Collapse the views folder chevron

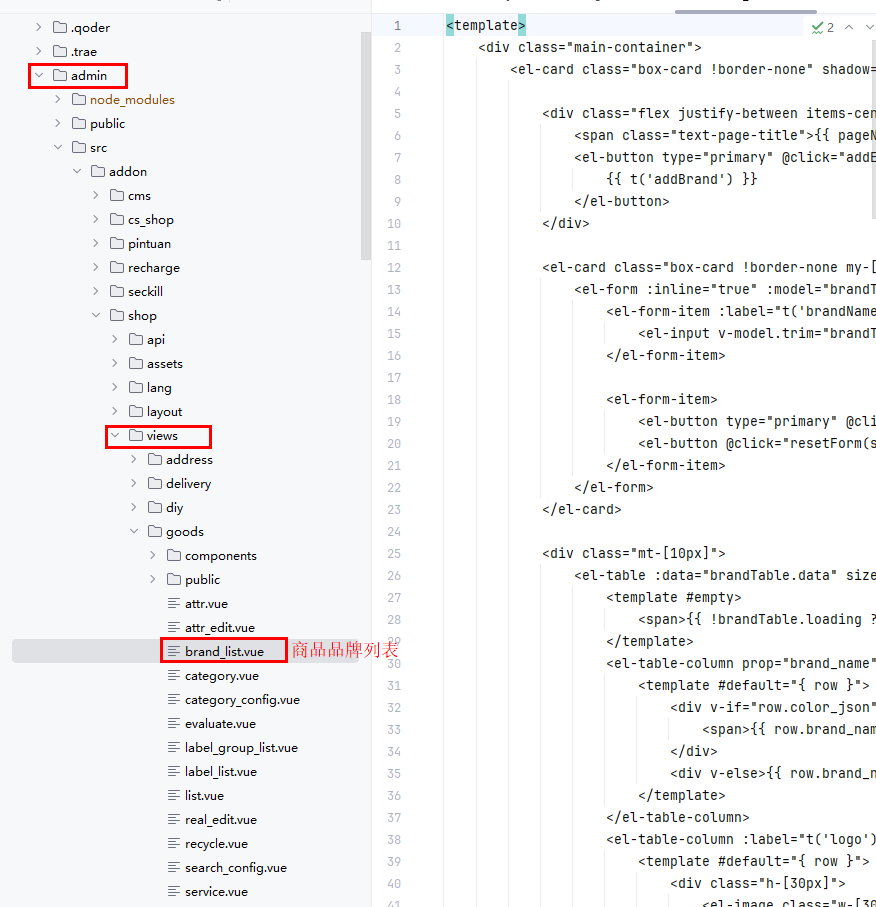tap(115, 436)
